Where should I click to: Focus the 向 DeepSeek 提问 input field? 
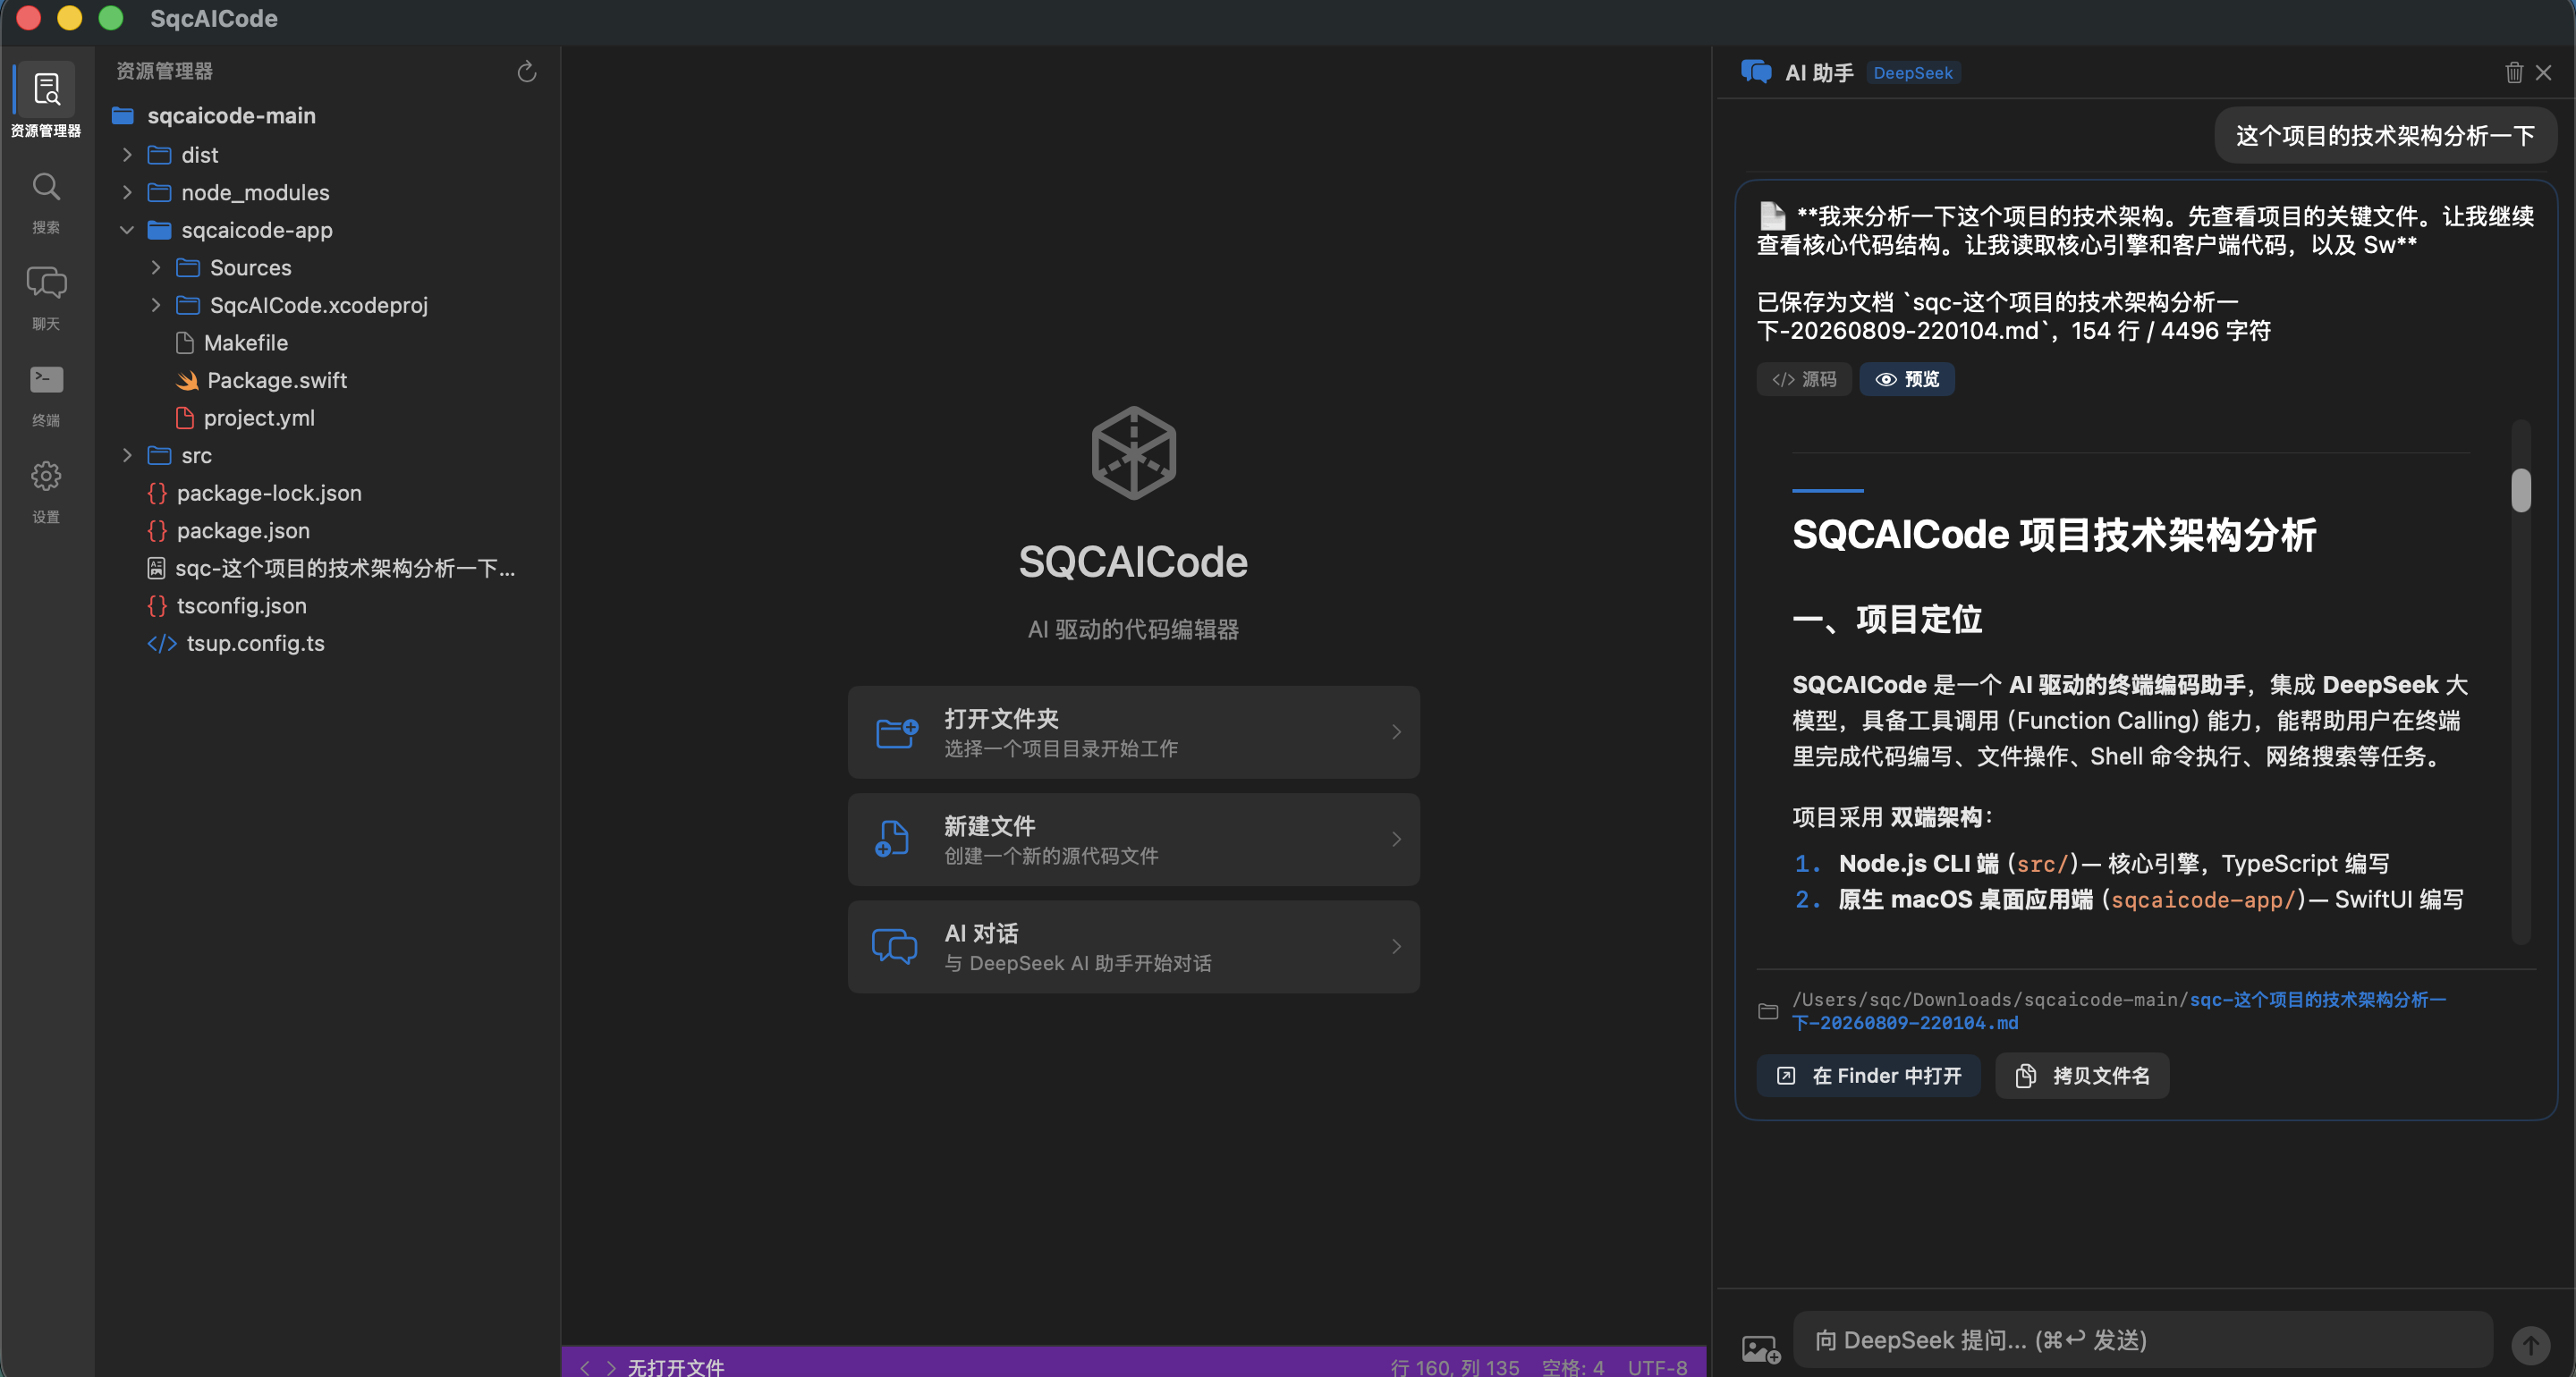coord(2142,1340)
